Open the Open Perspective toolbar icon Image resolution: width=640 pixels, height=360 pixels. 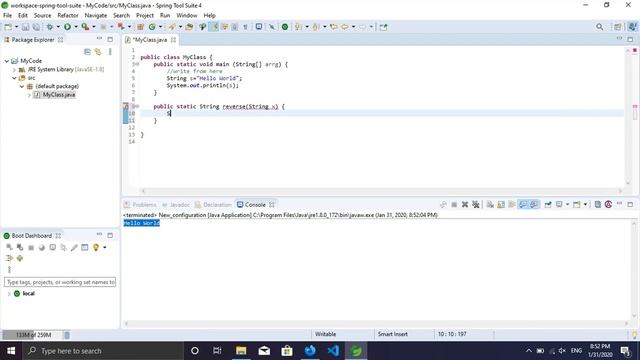(x=618, y=27)
